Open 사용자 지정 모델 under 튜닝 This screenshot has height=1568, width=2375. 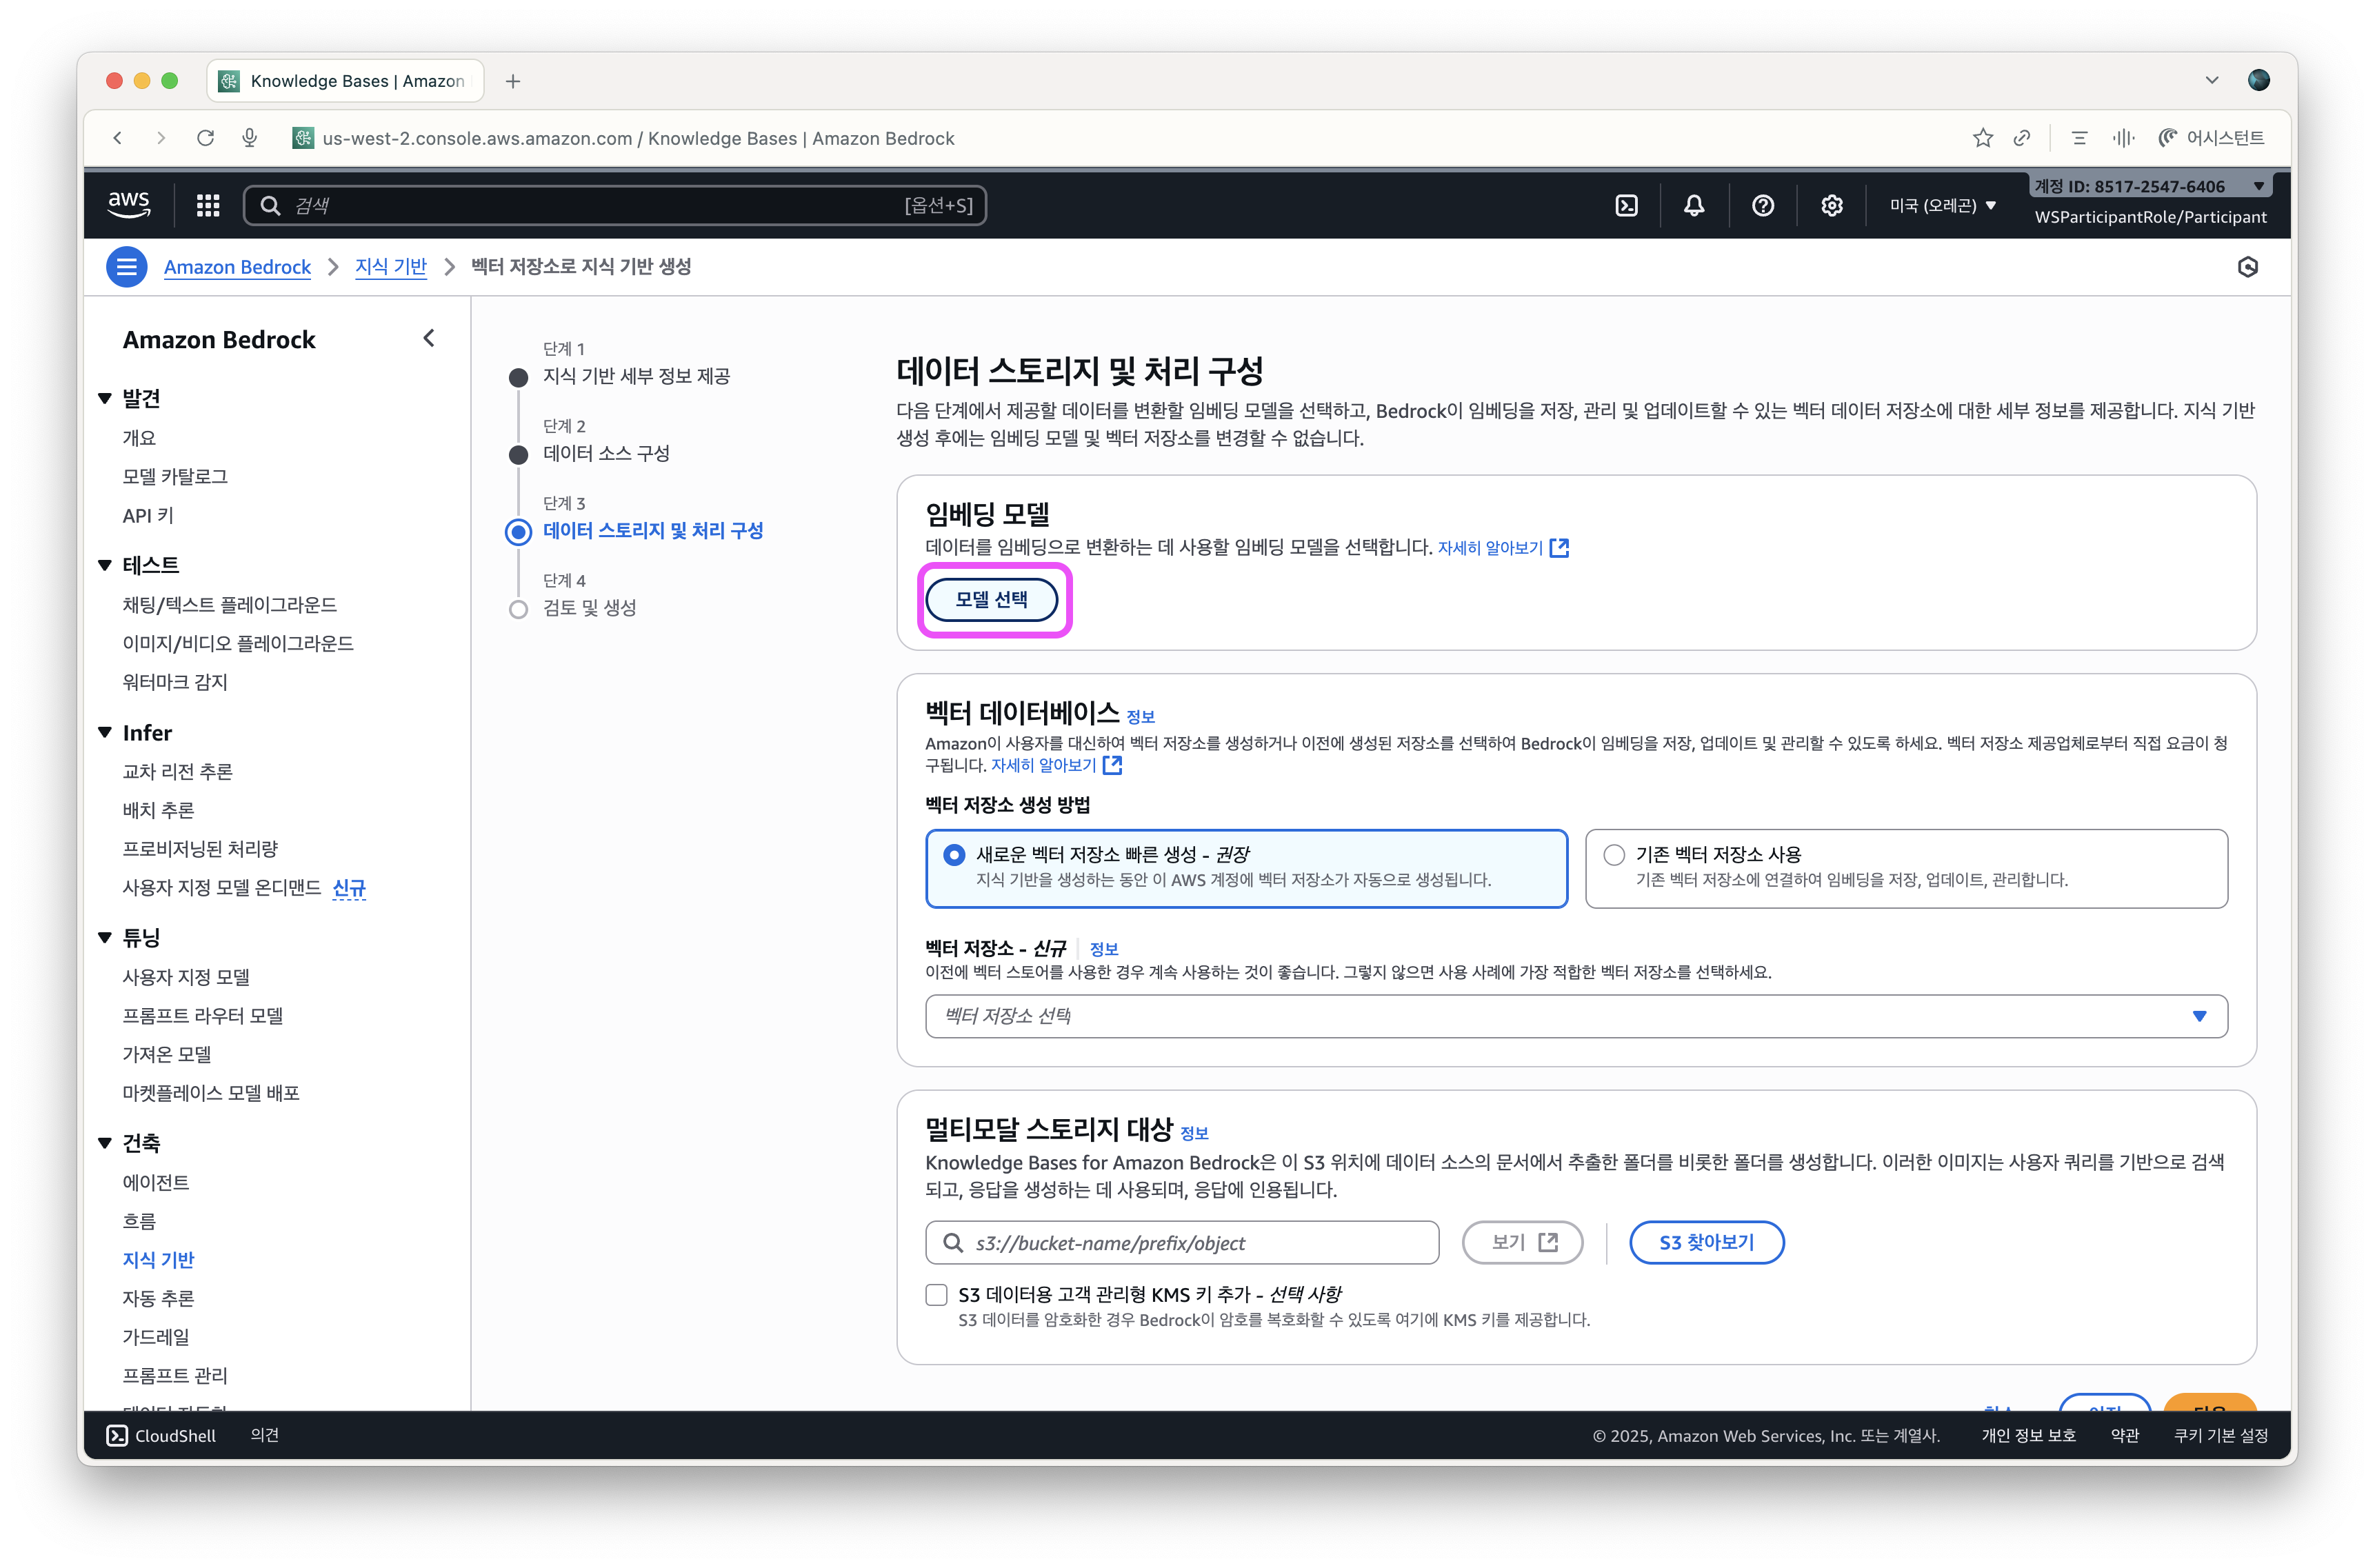coord(186,976)
